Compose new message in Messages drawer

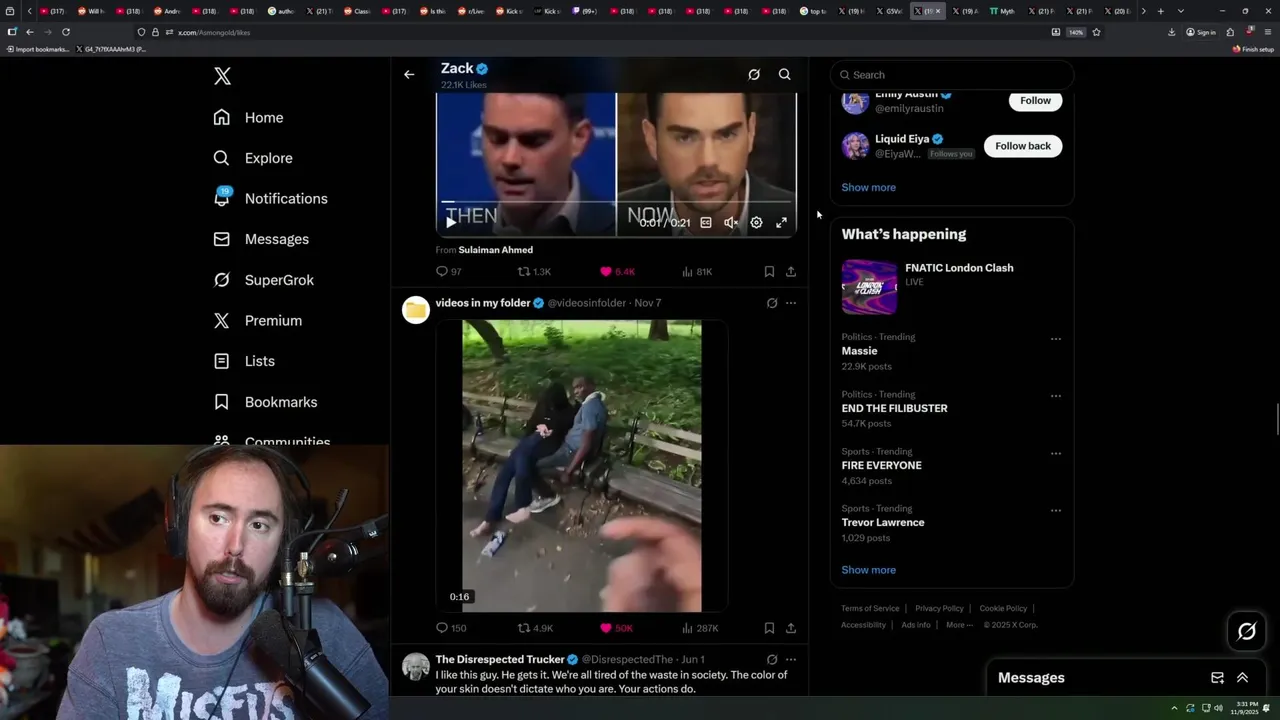point(1217,677)
